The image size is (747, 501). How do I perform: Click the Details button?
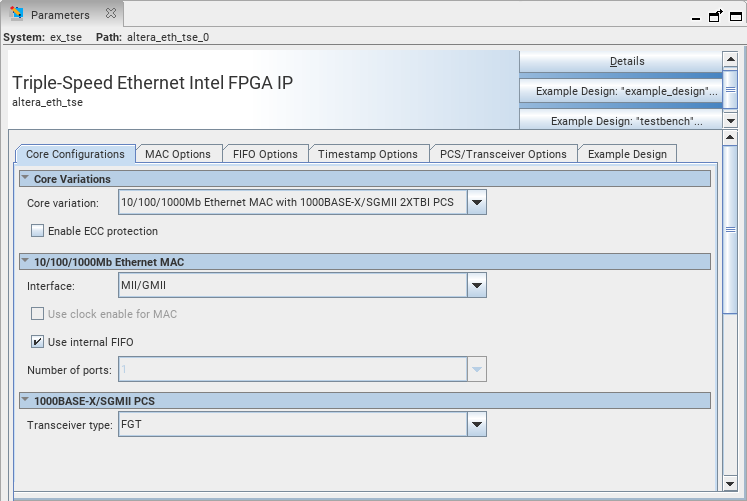(627, 61)
